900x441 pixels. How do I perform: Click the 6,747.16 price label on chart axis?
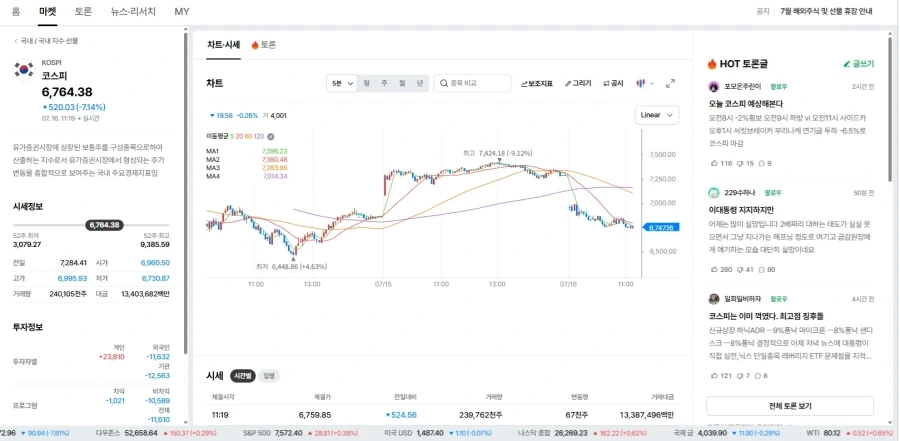pyautogui.click(x=662, y=228)
